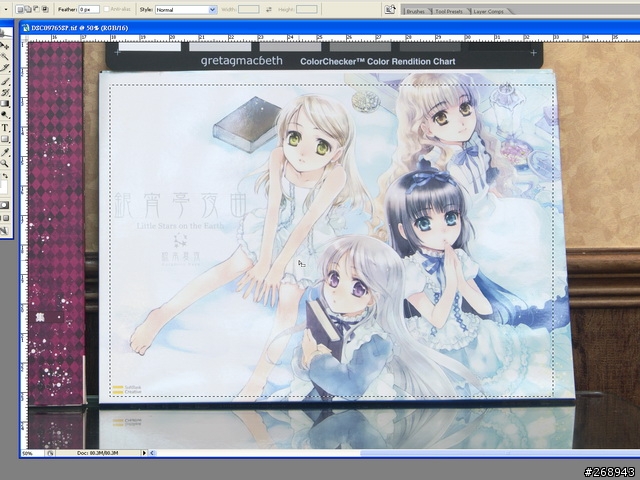Expand the status bar info arrow menu

(x=144, y=453)
